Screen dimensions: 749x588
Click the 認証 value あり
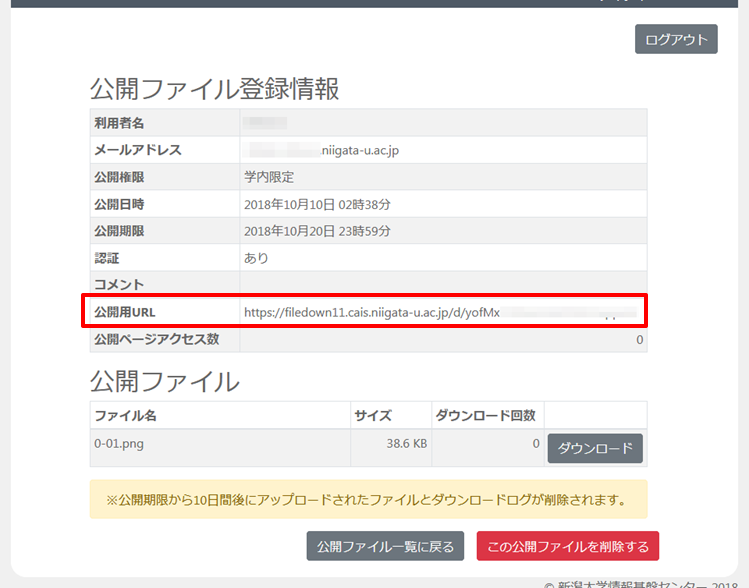[256, 258]
